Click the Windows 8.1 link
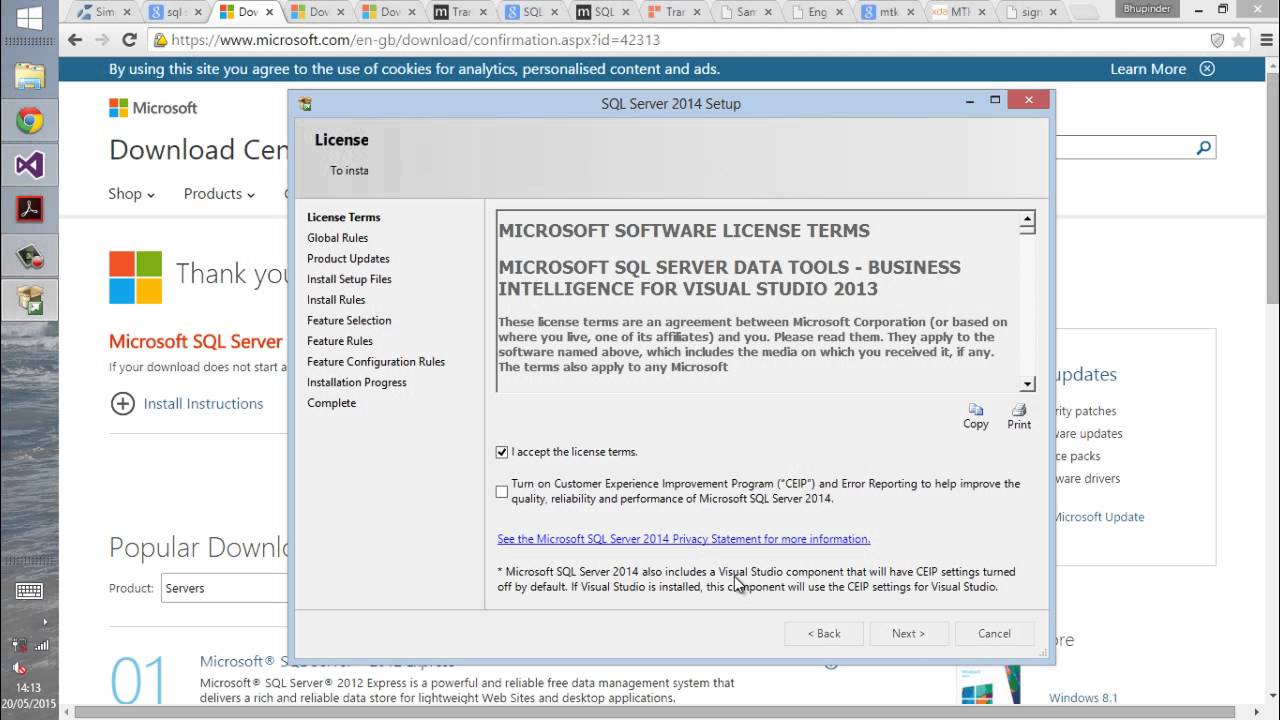This screenshot has height=720, width=1280. (1083, 698)
